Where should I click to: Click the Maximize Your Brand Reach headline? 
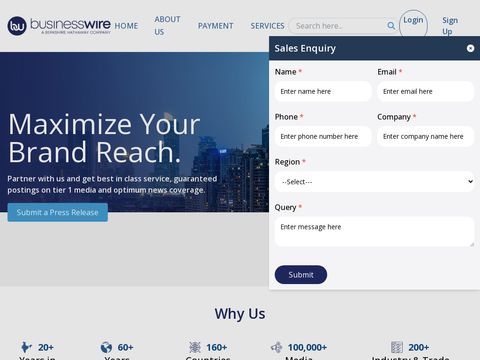click(x=104, y=138)
